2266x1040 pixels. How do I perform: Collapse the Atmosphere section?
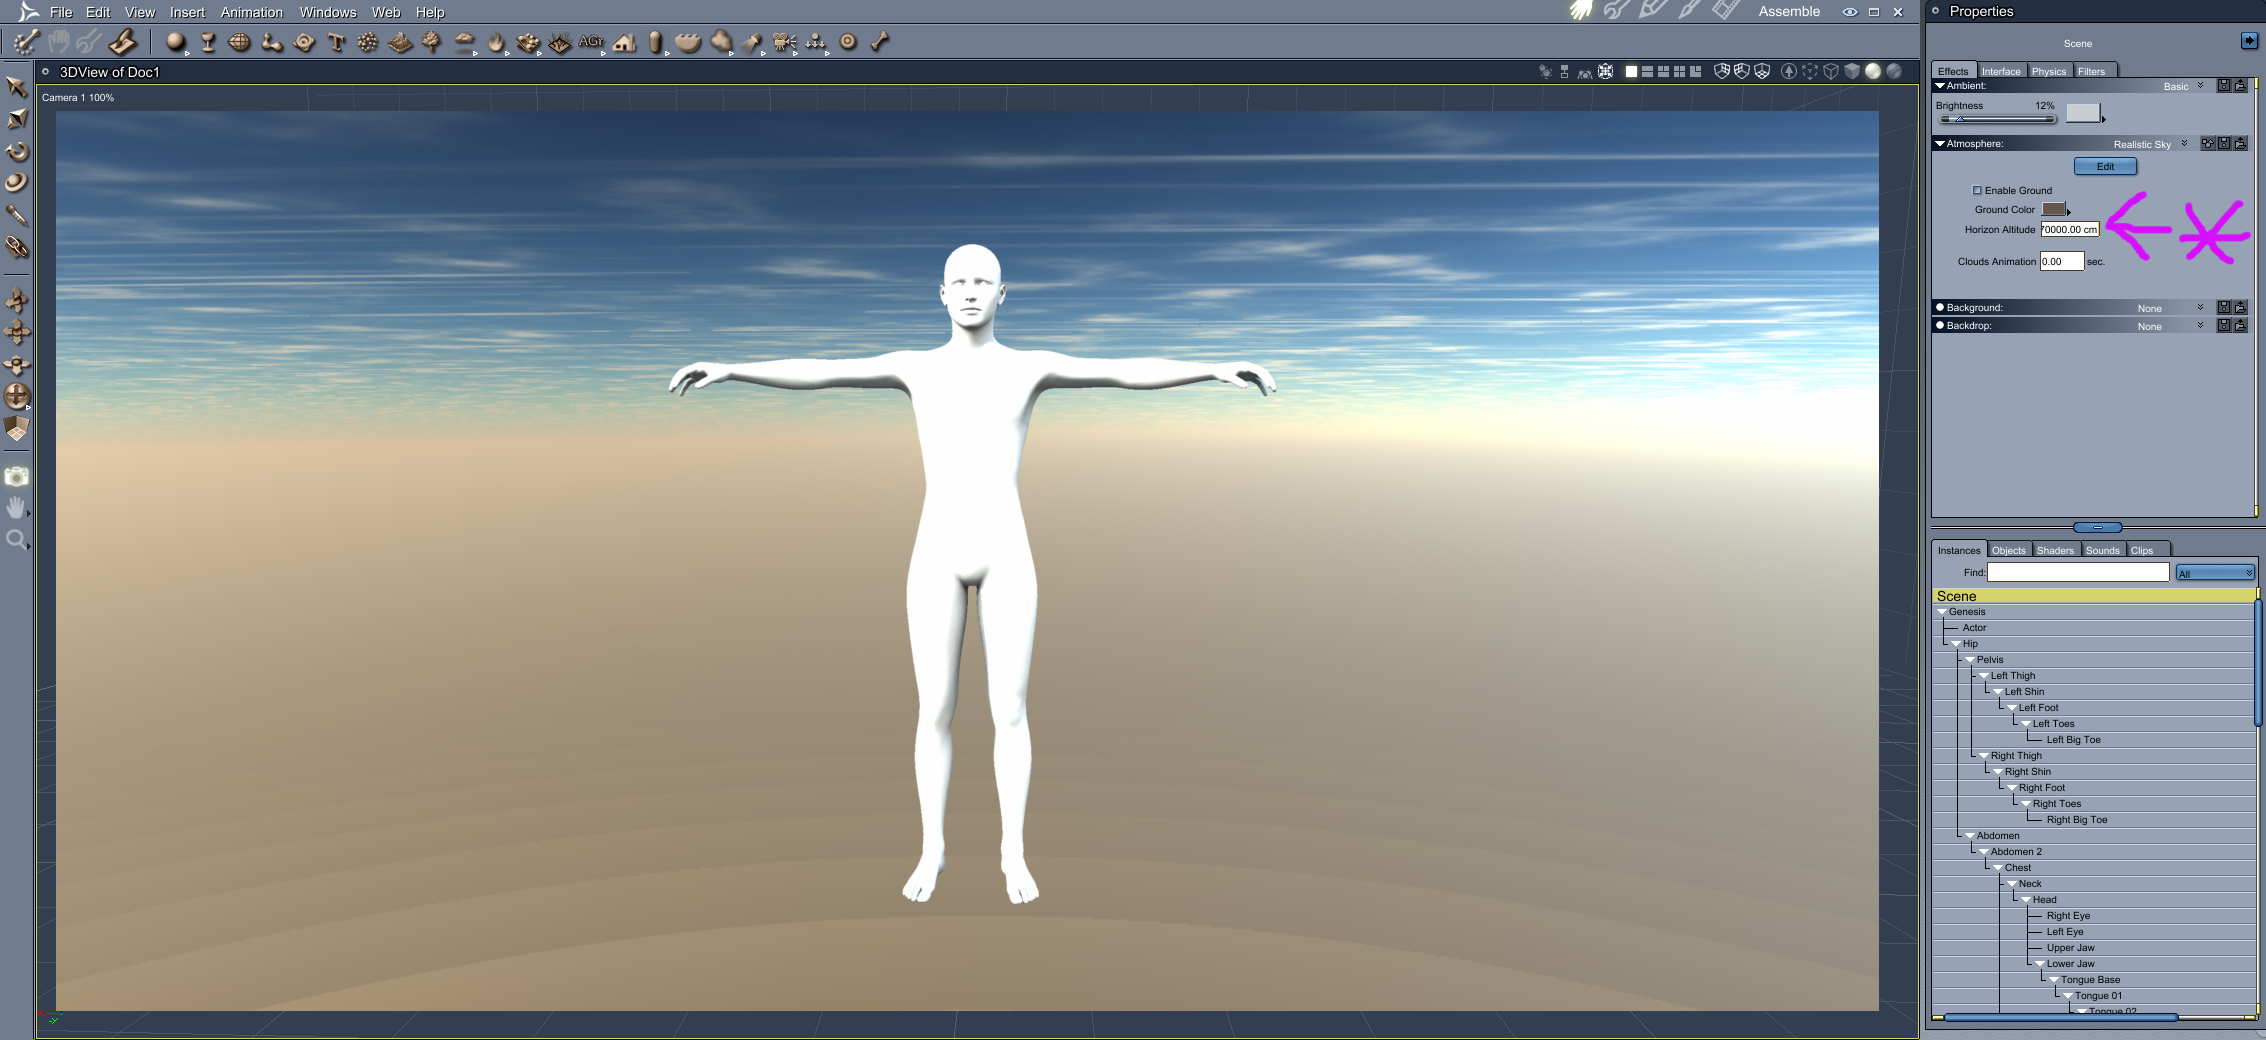click(1940, 144)
